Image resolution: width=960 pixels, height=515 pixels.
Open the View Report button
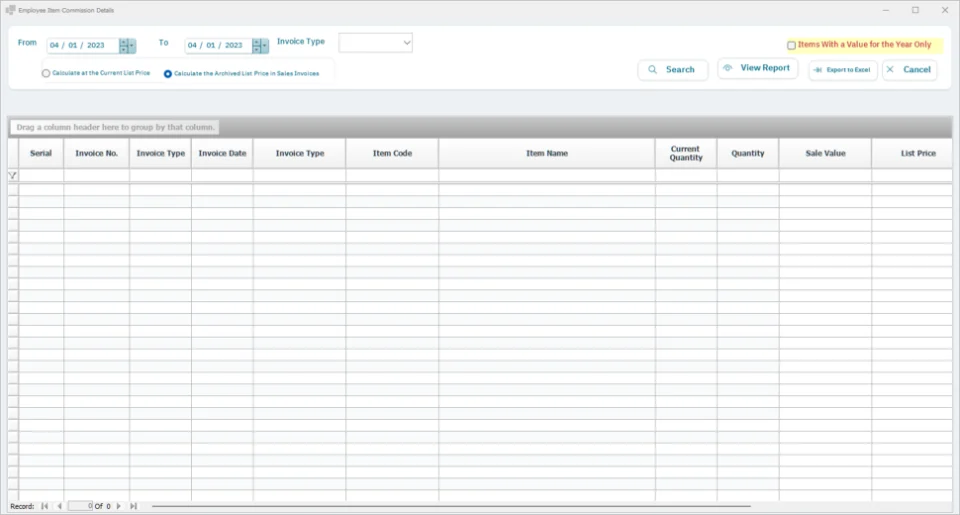757,68
